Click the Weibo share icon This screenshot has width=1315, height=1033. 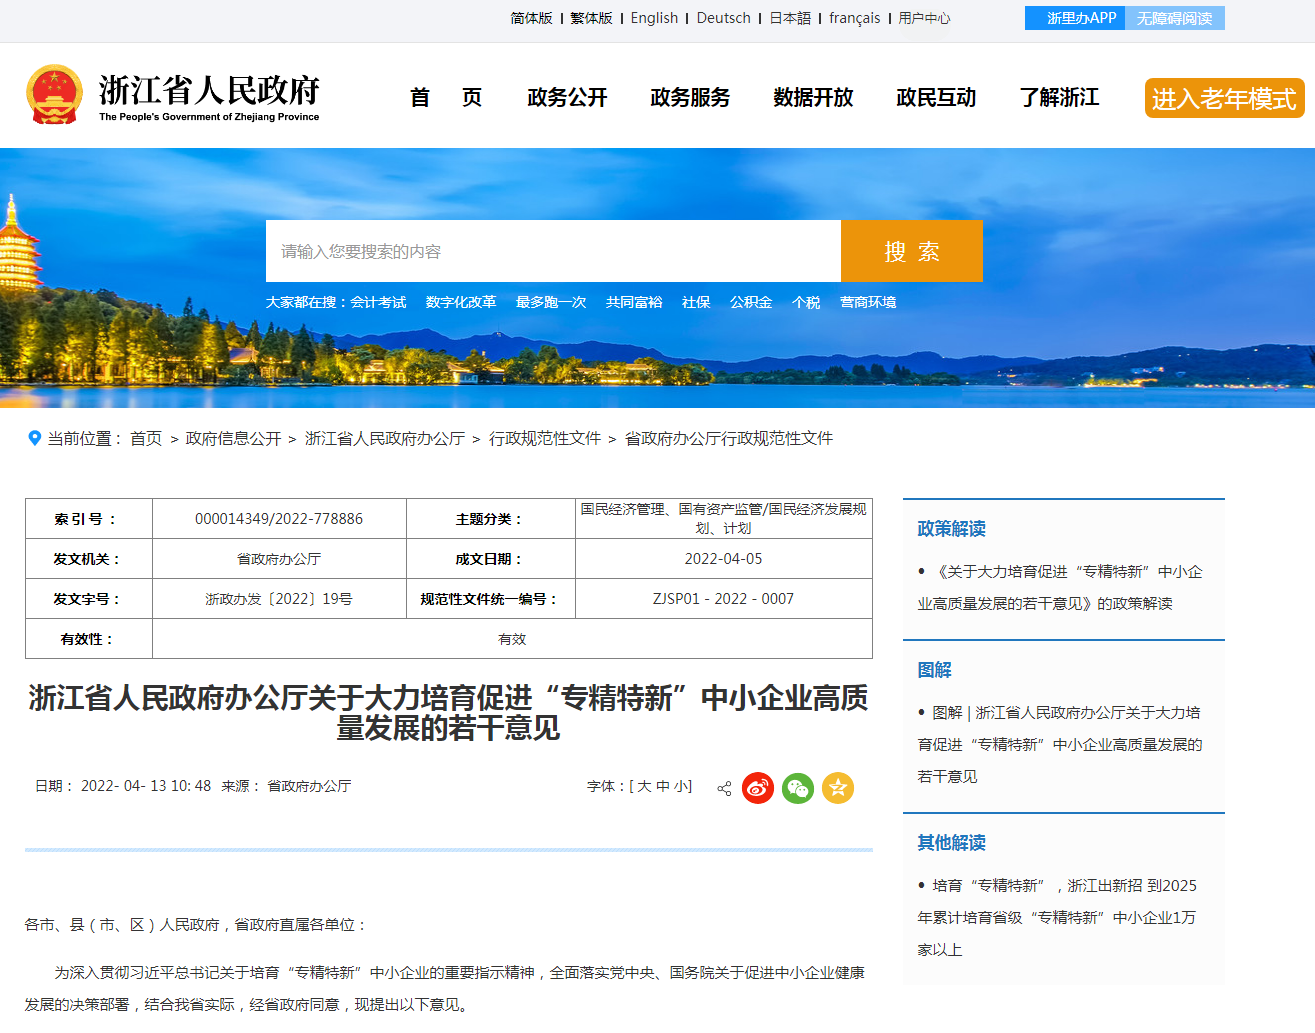(x=758, y=788)
